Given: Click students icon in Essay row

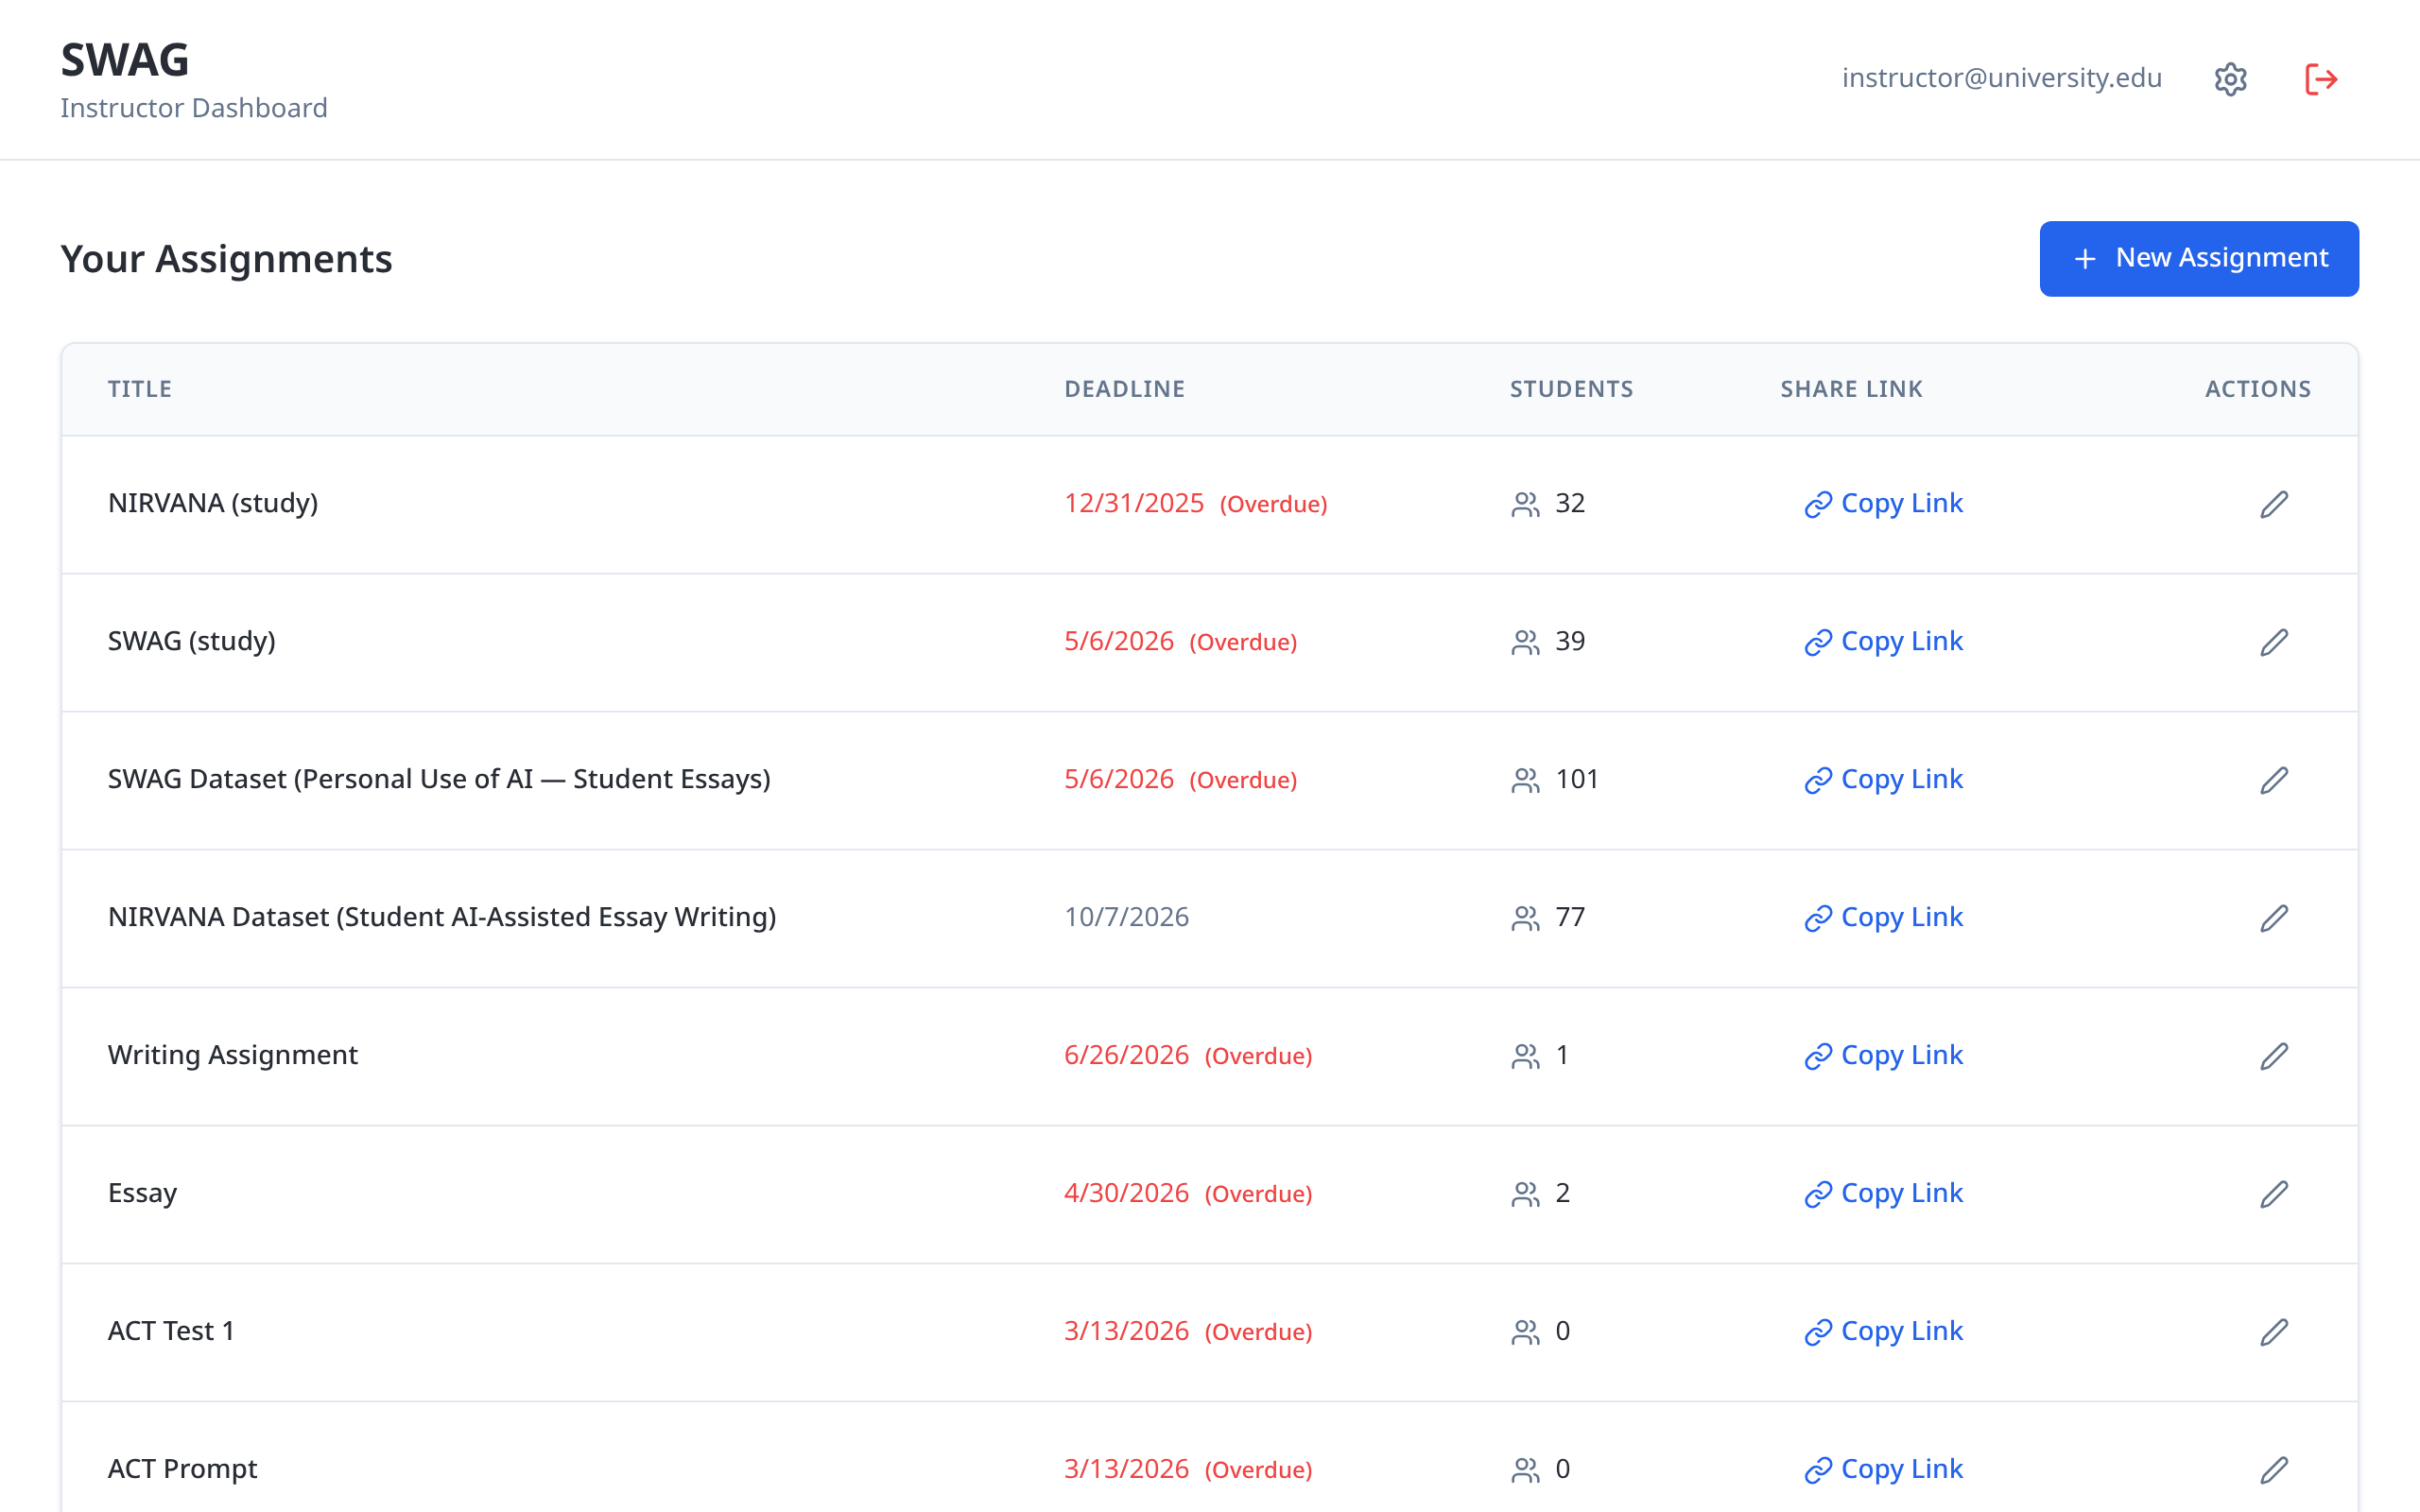Looking at the screenshot, I should coord(1525,1194).
